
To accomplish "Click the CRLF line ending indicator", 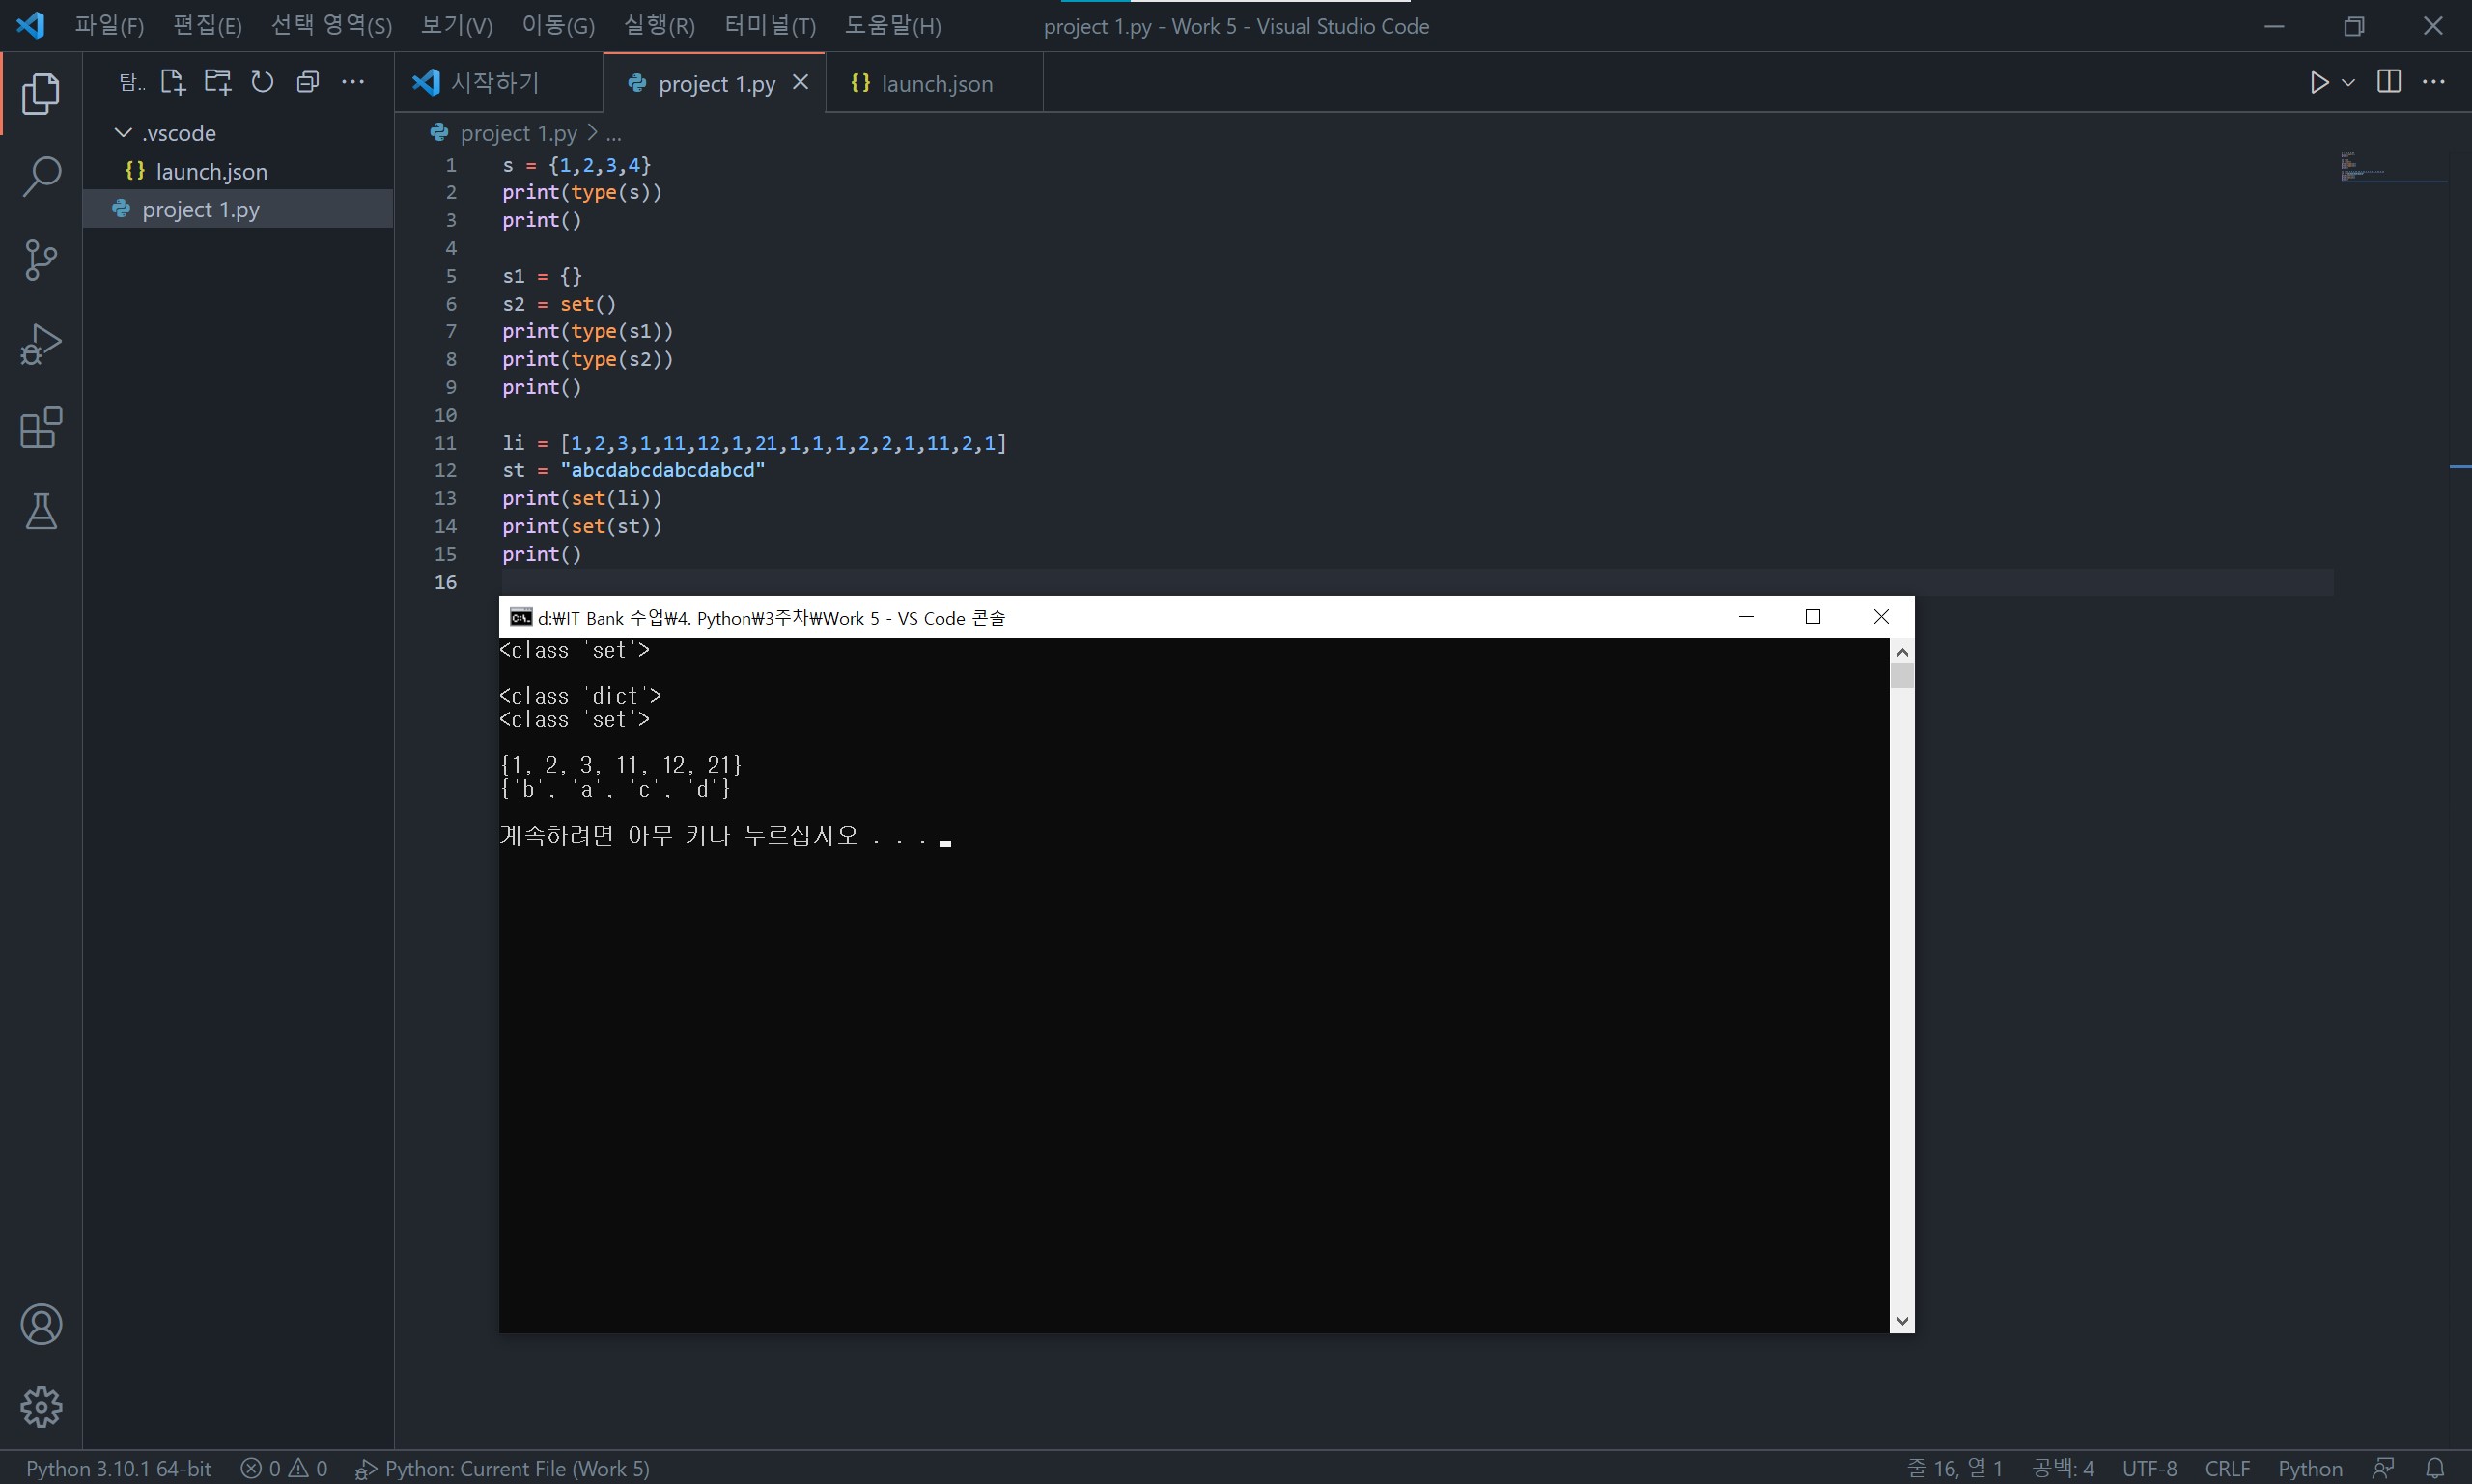I will pyautogui.click(x=2226, y=1468).
